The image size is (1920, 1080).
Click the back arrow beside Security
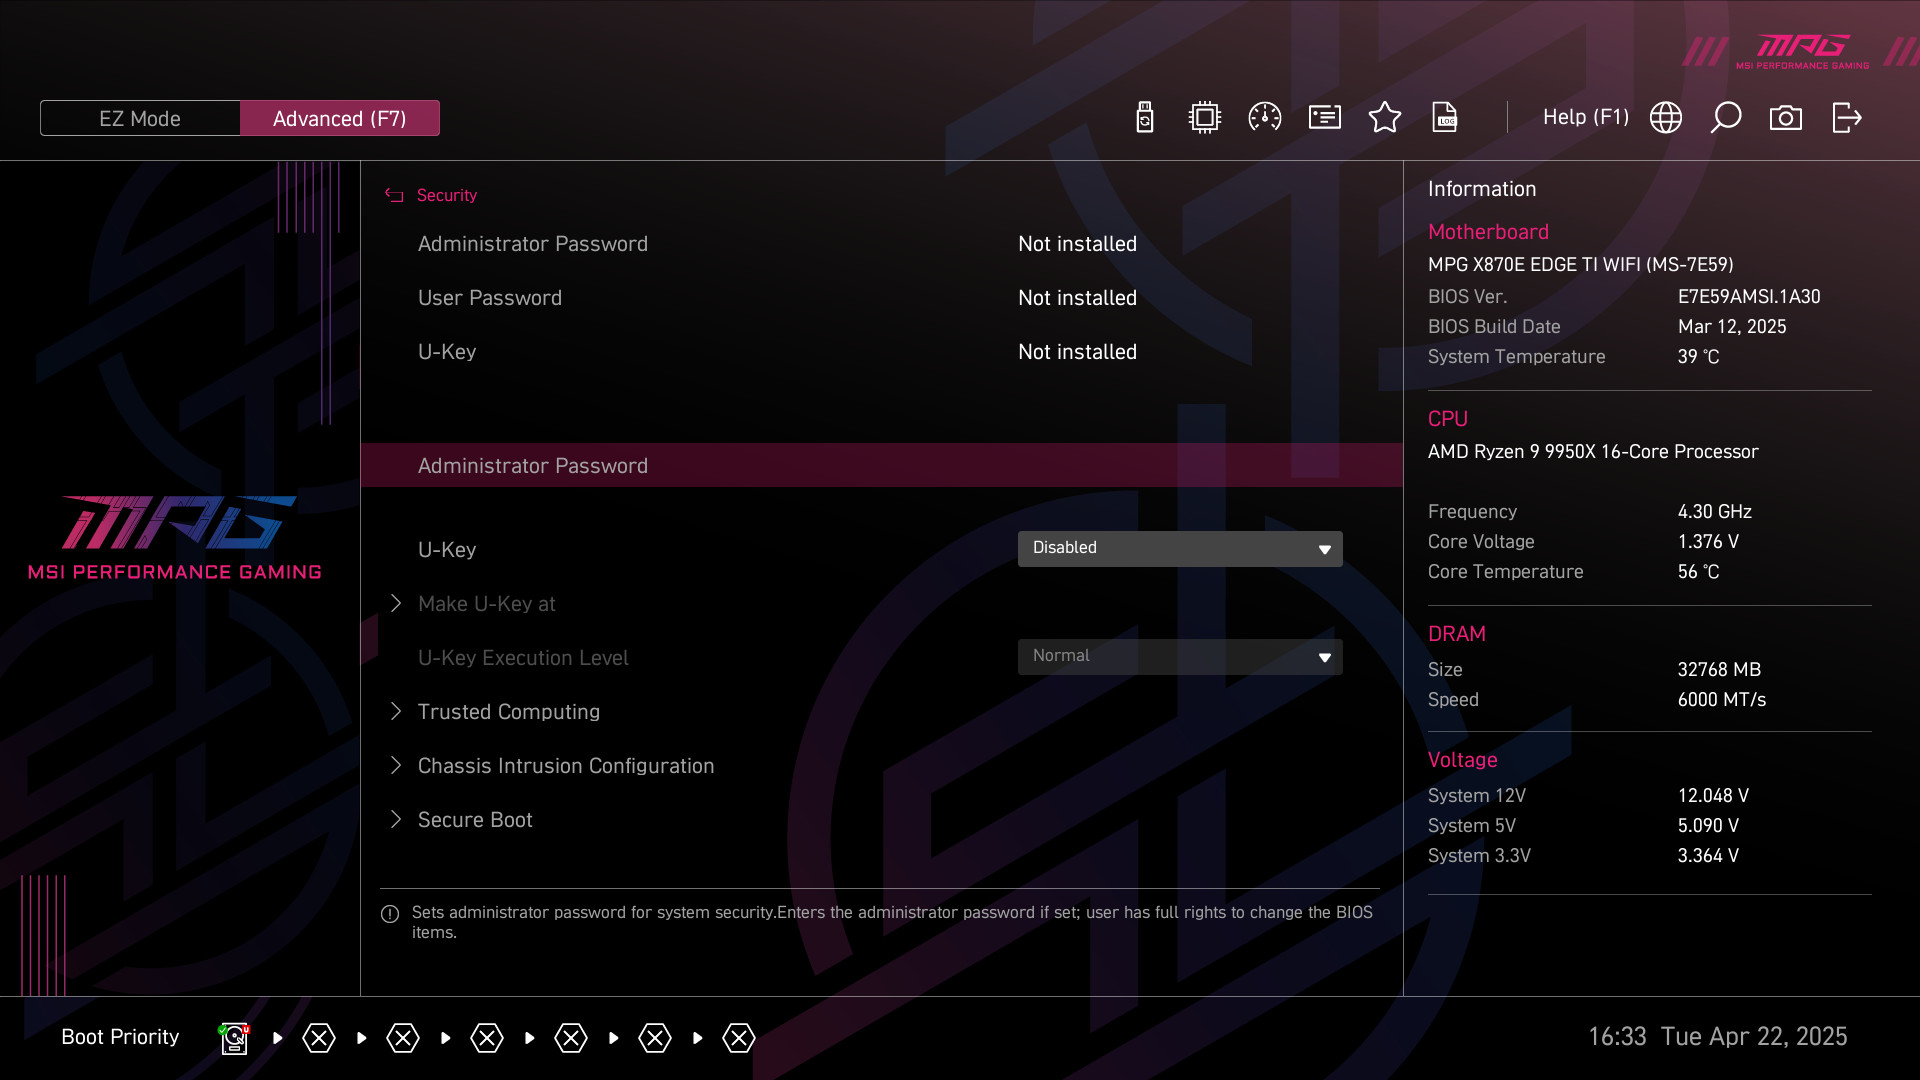click(x=394, y=195)
